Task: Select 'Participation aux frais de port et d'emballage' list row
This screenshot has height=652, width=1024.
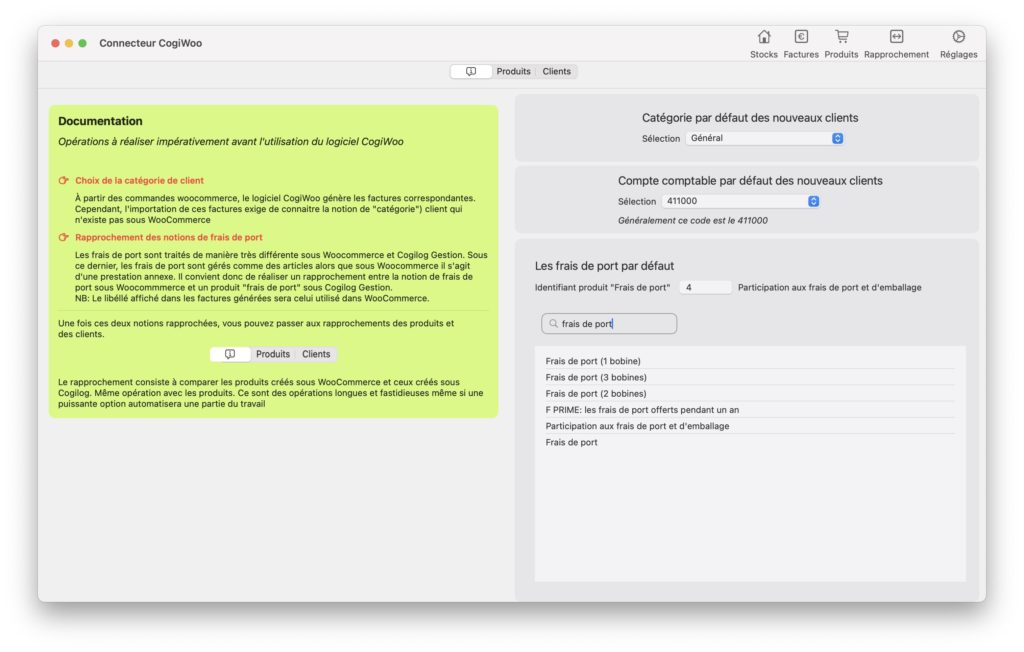Action: click(750, 426)
